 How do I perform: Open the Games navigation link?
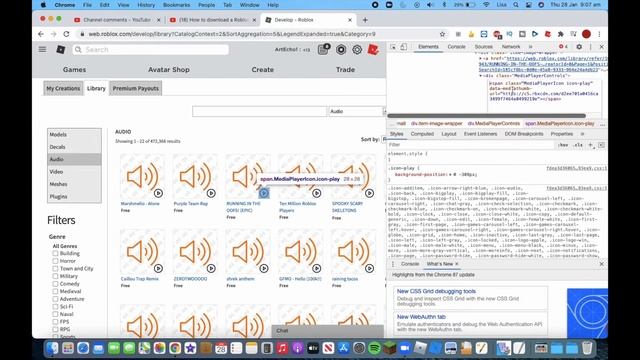point(74,70)
